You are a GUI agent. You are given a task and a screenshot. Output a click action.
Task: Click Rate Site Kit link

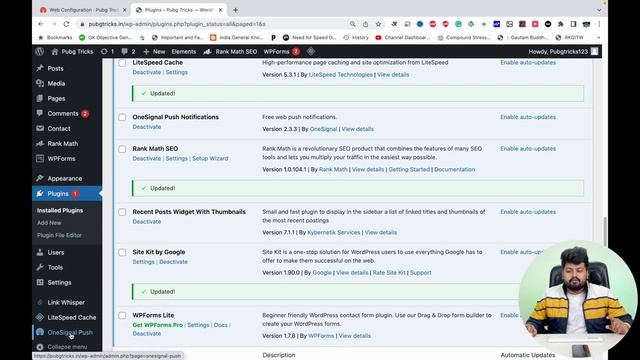click(389, 273)
